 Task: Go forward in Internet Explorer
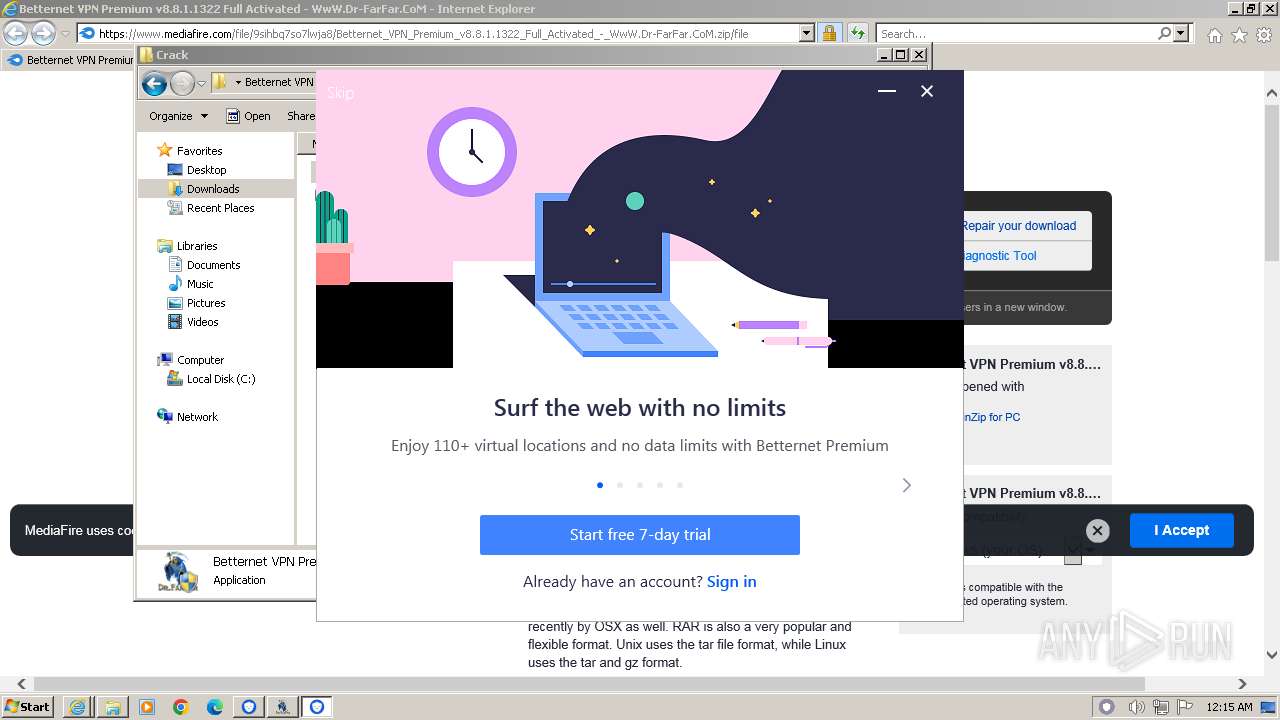pyautogui.click(x=43, y=33)
